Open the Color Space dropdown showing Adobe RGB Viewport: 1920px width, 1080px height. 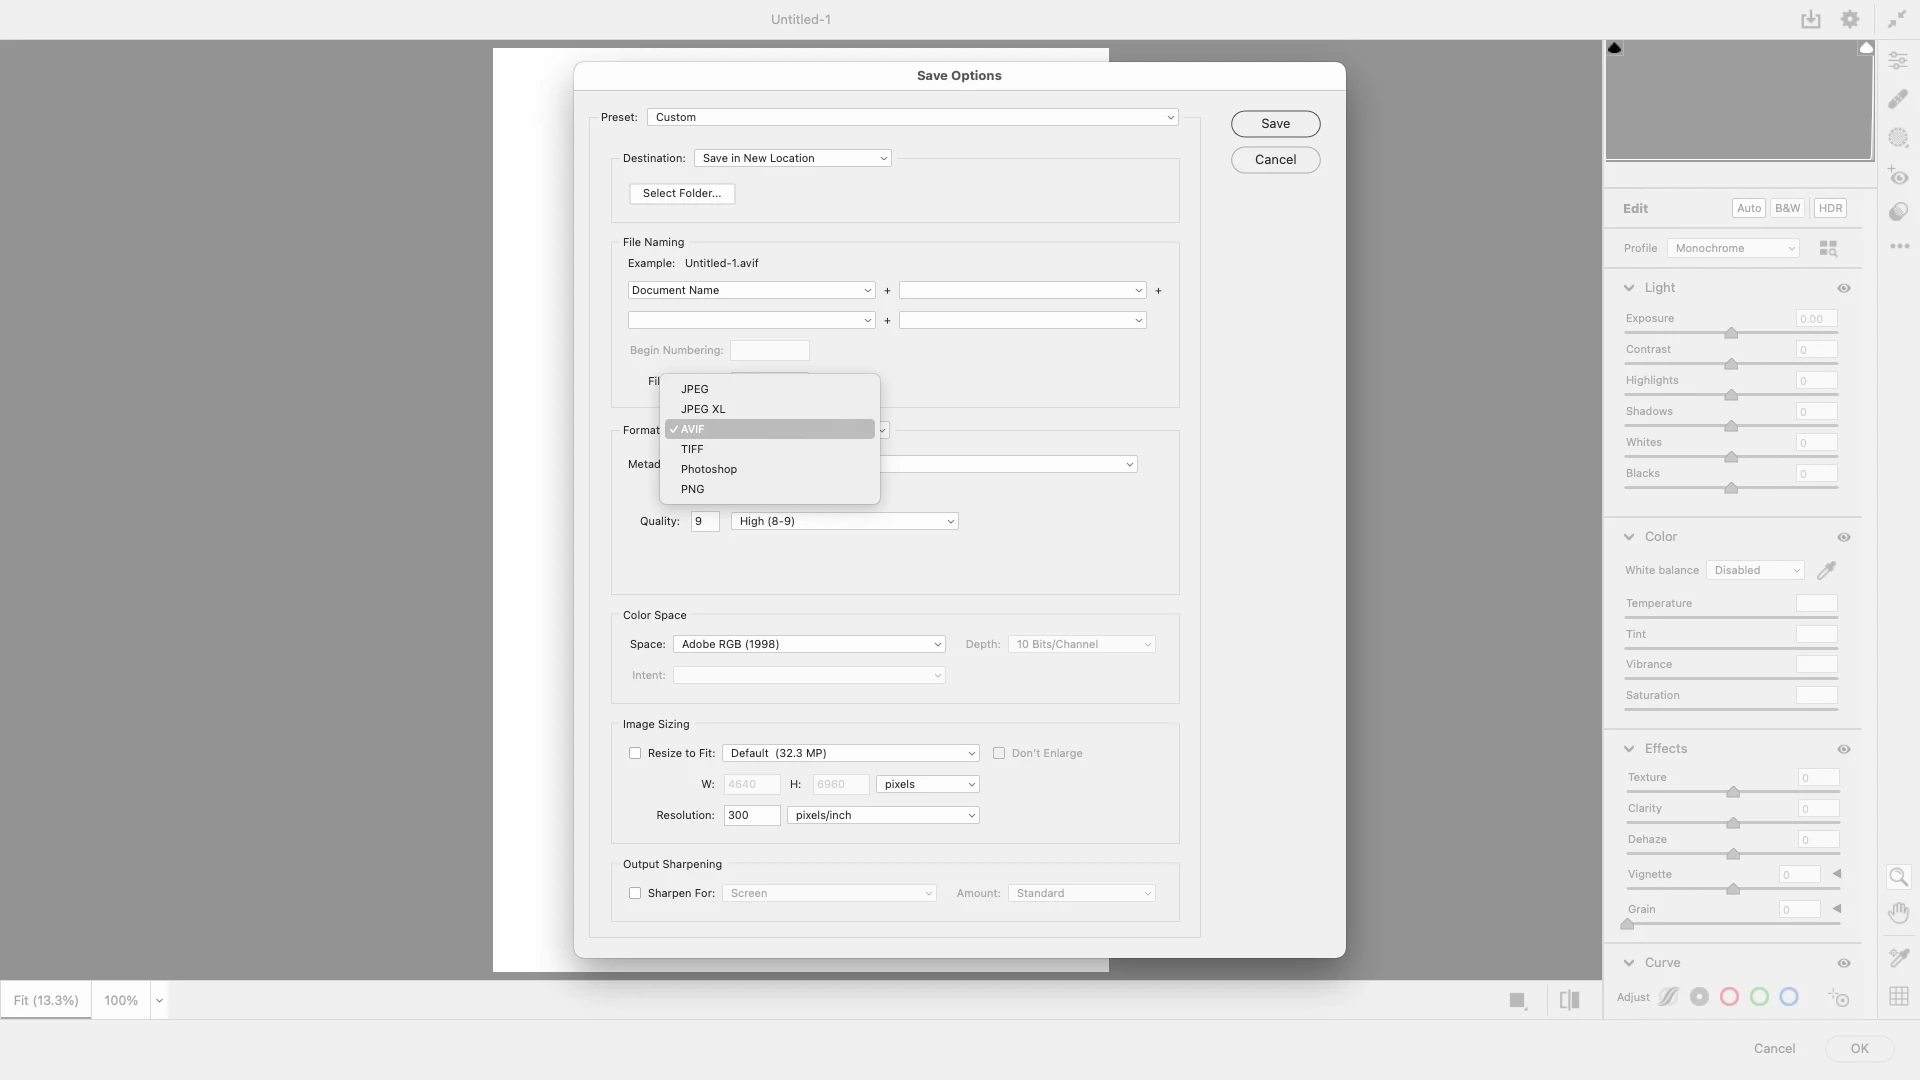click(x=809, y=644)
